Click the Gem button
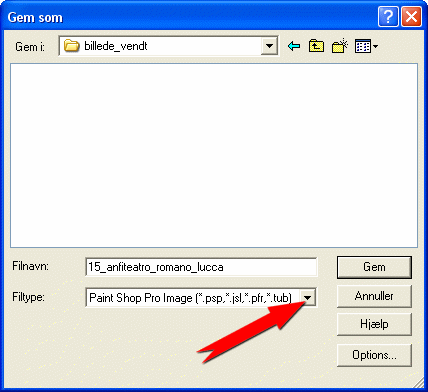Image resolution: width=428 pixels, height=392 pixels. click(374, 267)
